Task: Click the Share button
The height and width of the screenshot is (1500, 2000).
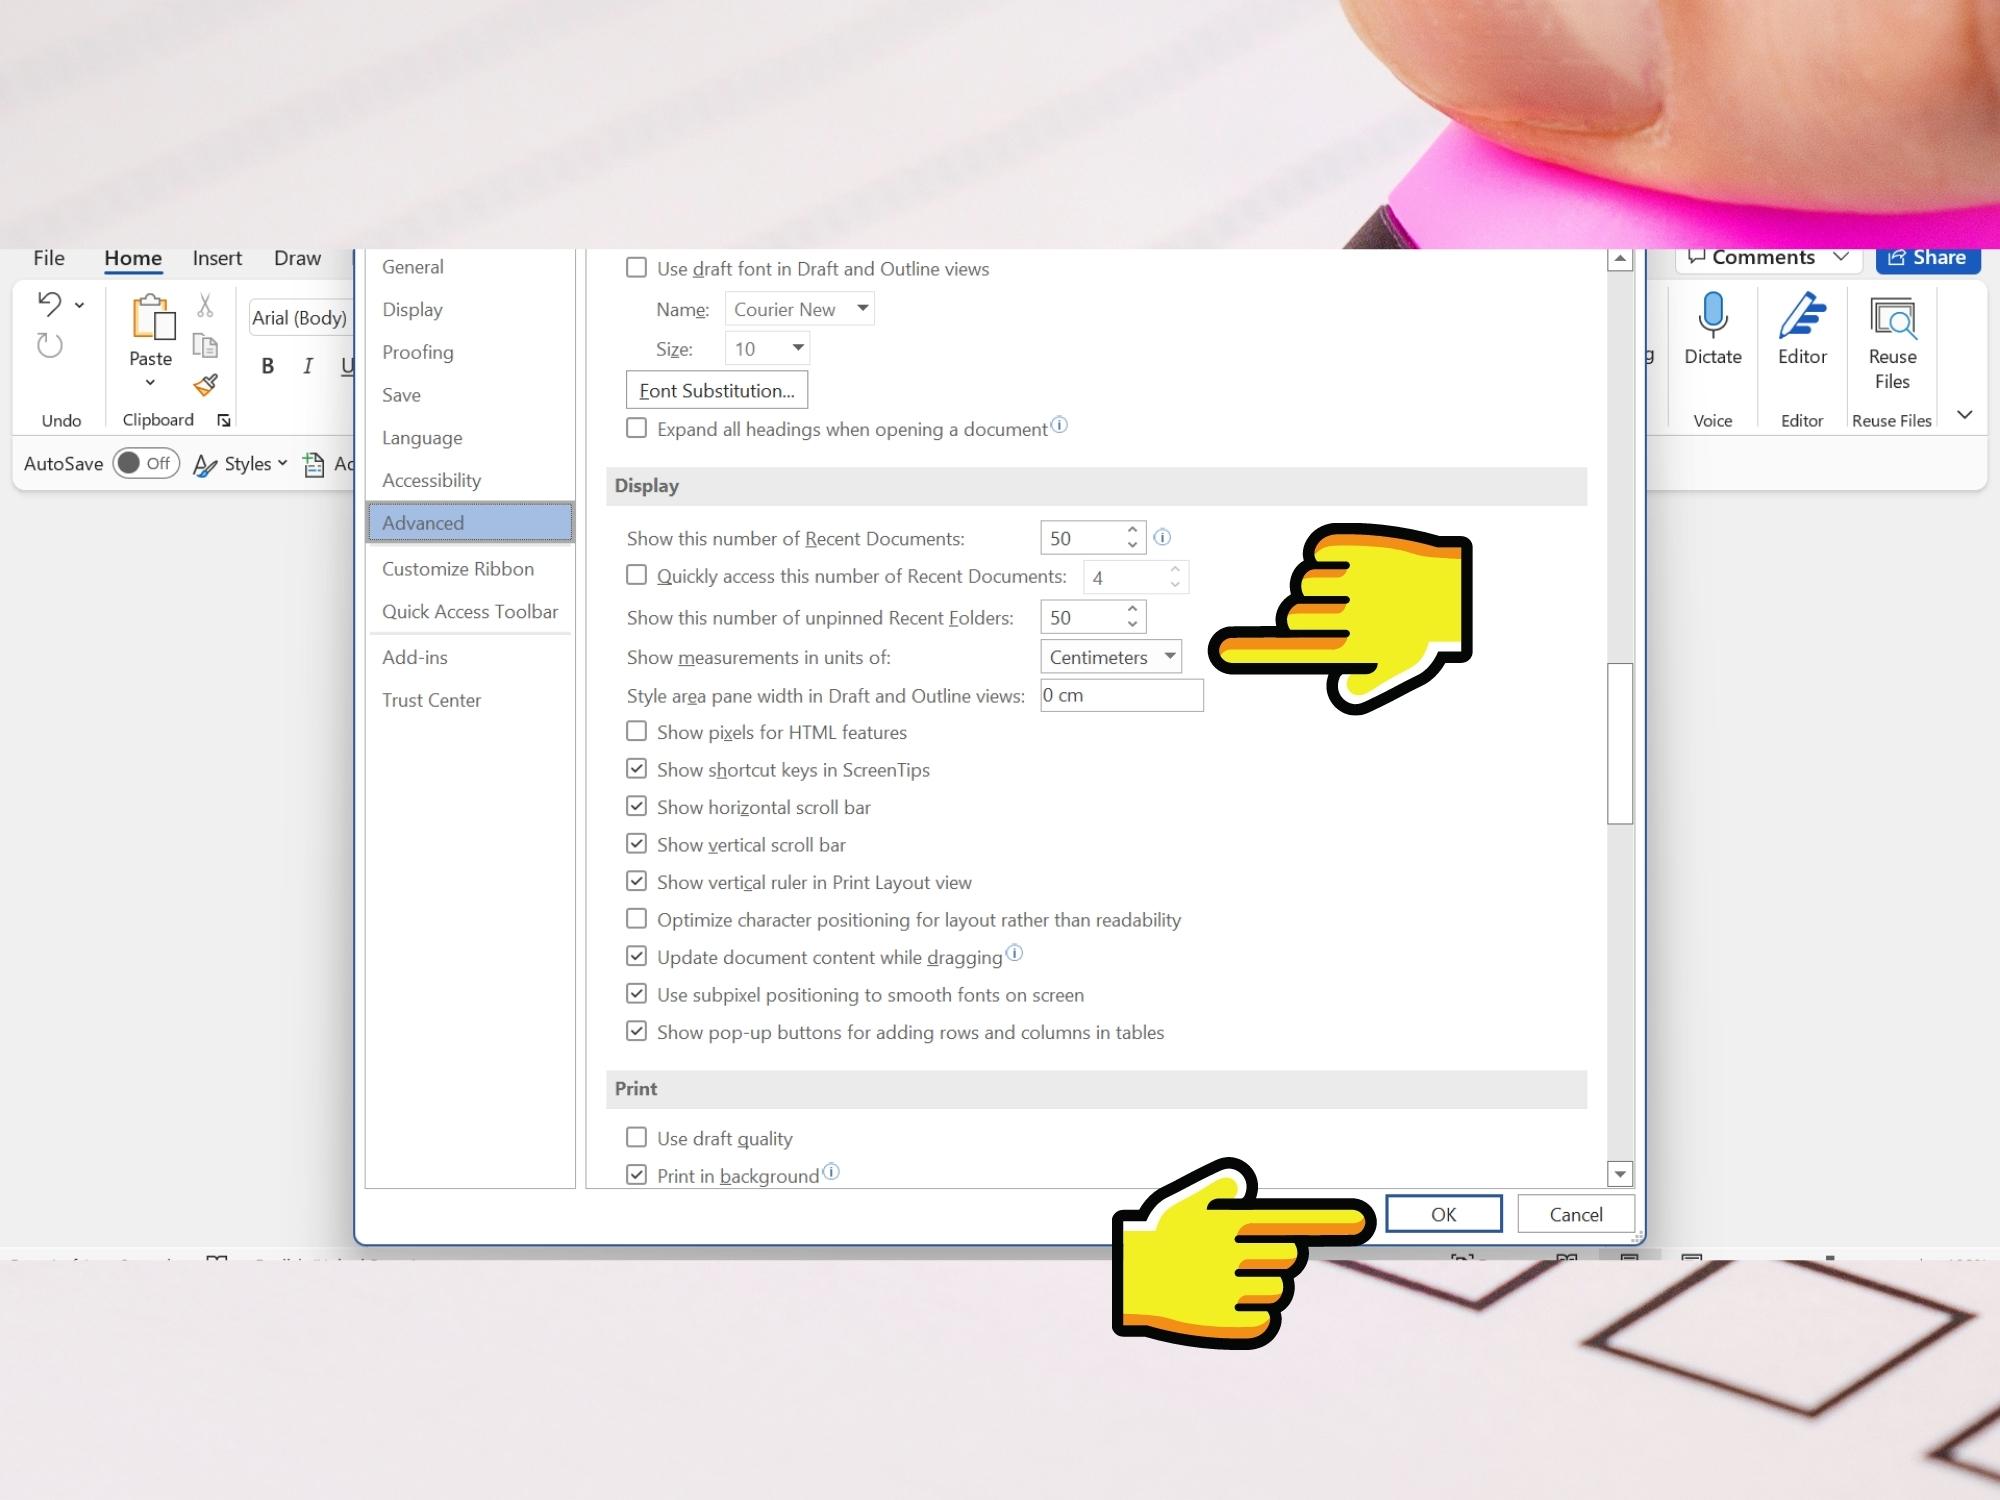Action: (x=1928, y=259)
